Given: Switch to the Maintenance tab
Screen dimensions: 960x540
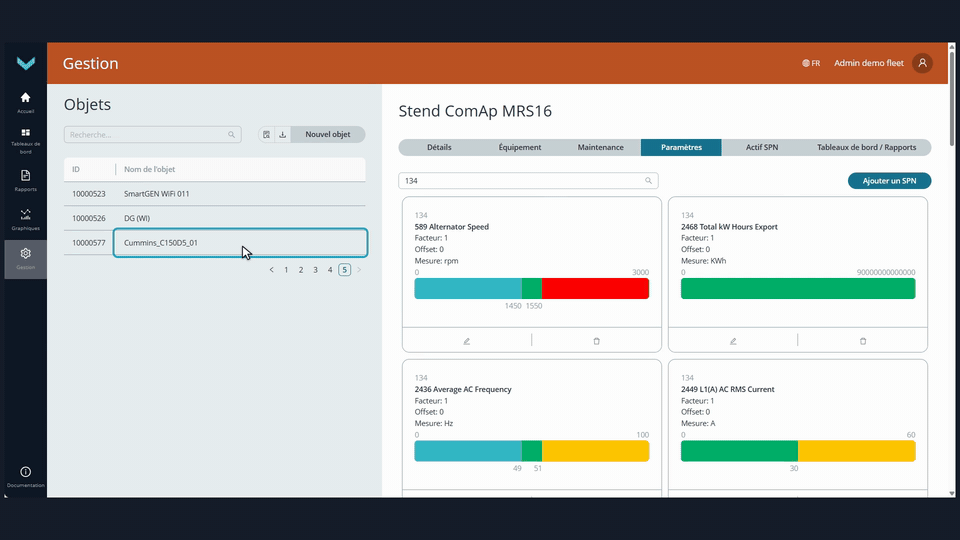Looking at the screenshot, I should point(601,148).
